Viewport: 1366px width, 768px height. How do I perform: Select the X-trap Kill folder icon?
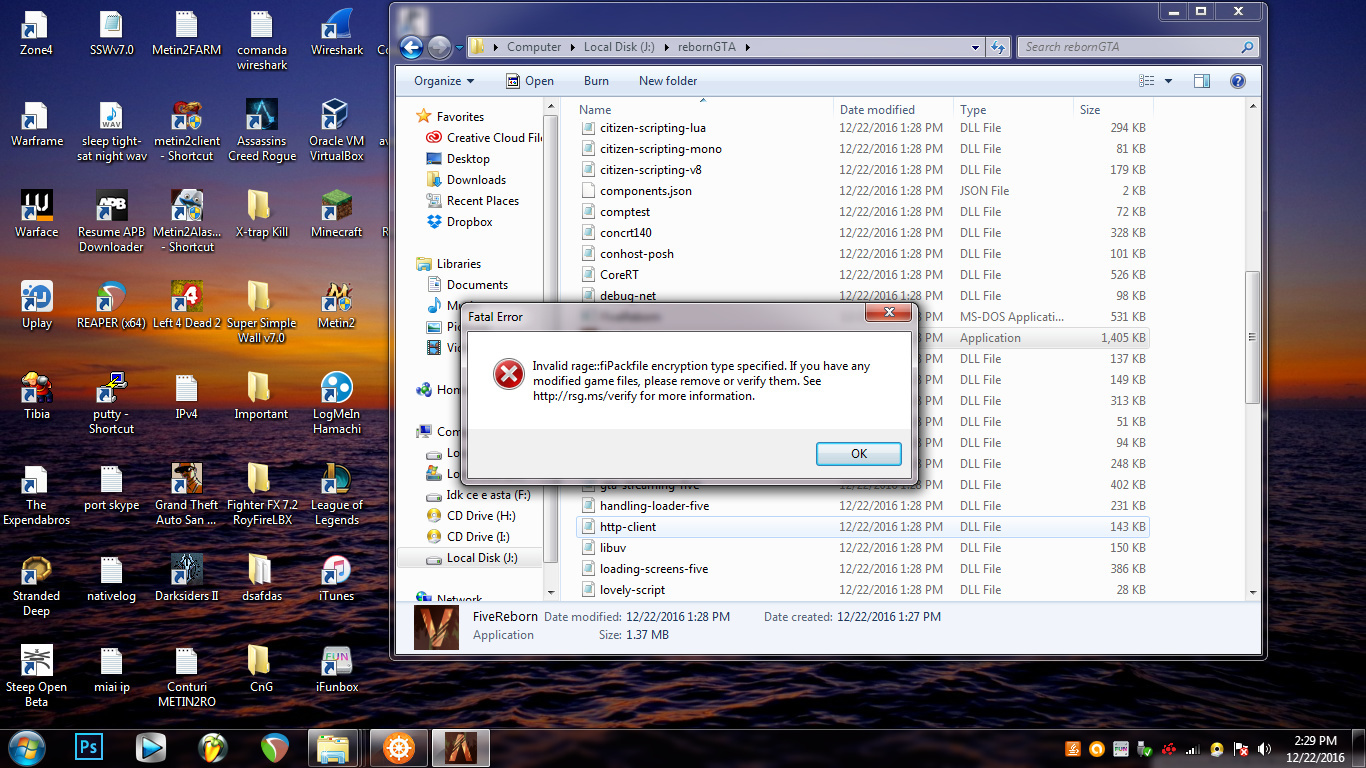click(262, 214)
